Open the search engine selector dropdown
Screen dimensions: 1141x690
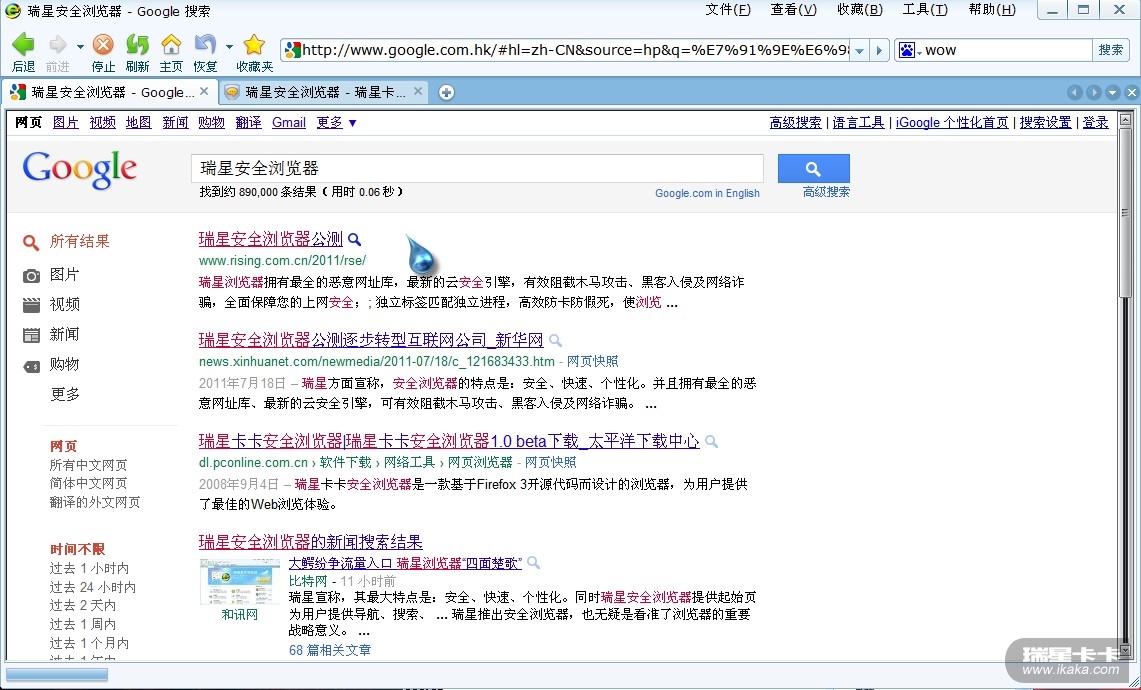pyautogui.click(x=908, y=50)
